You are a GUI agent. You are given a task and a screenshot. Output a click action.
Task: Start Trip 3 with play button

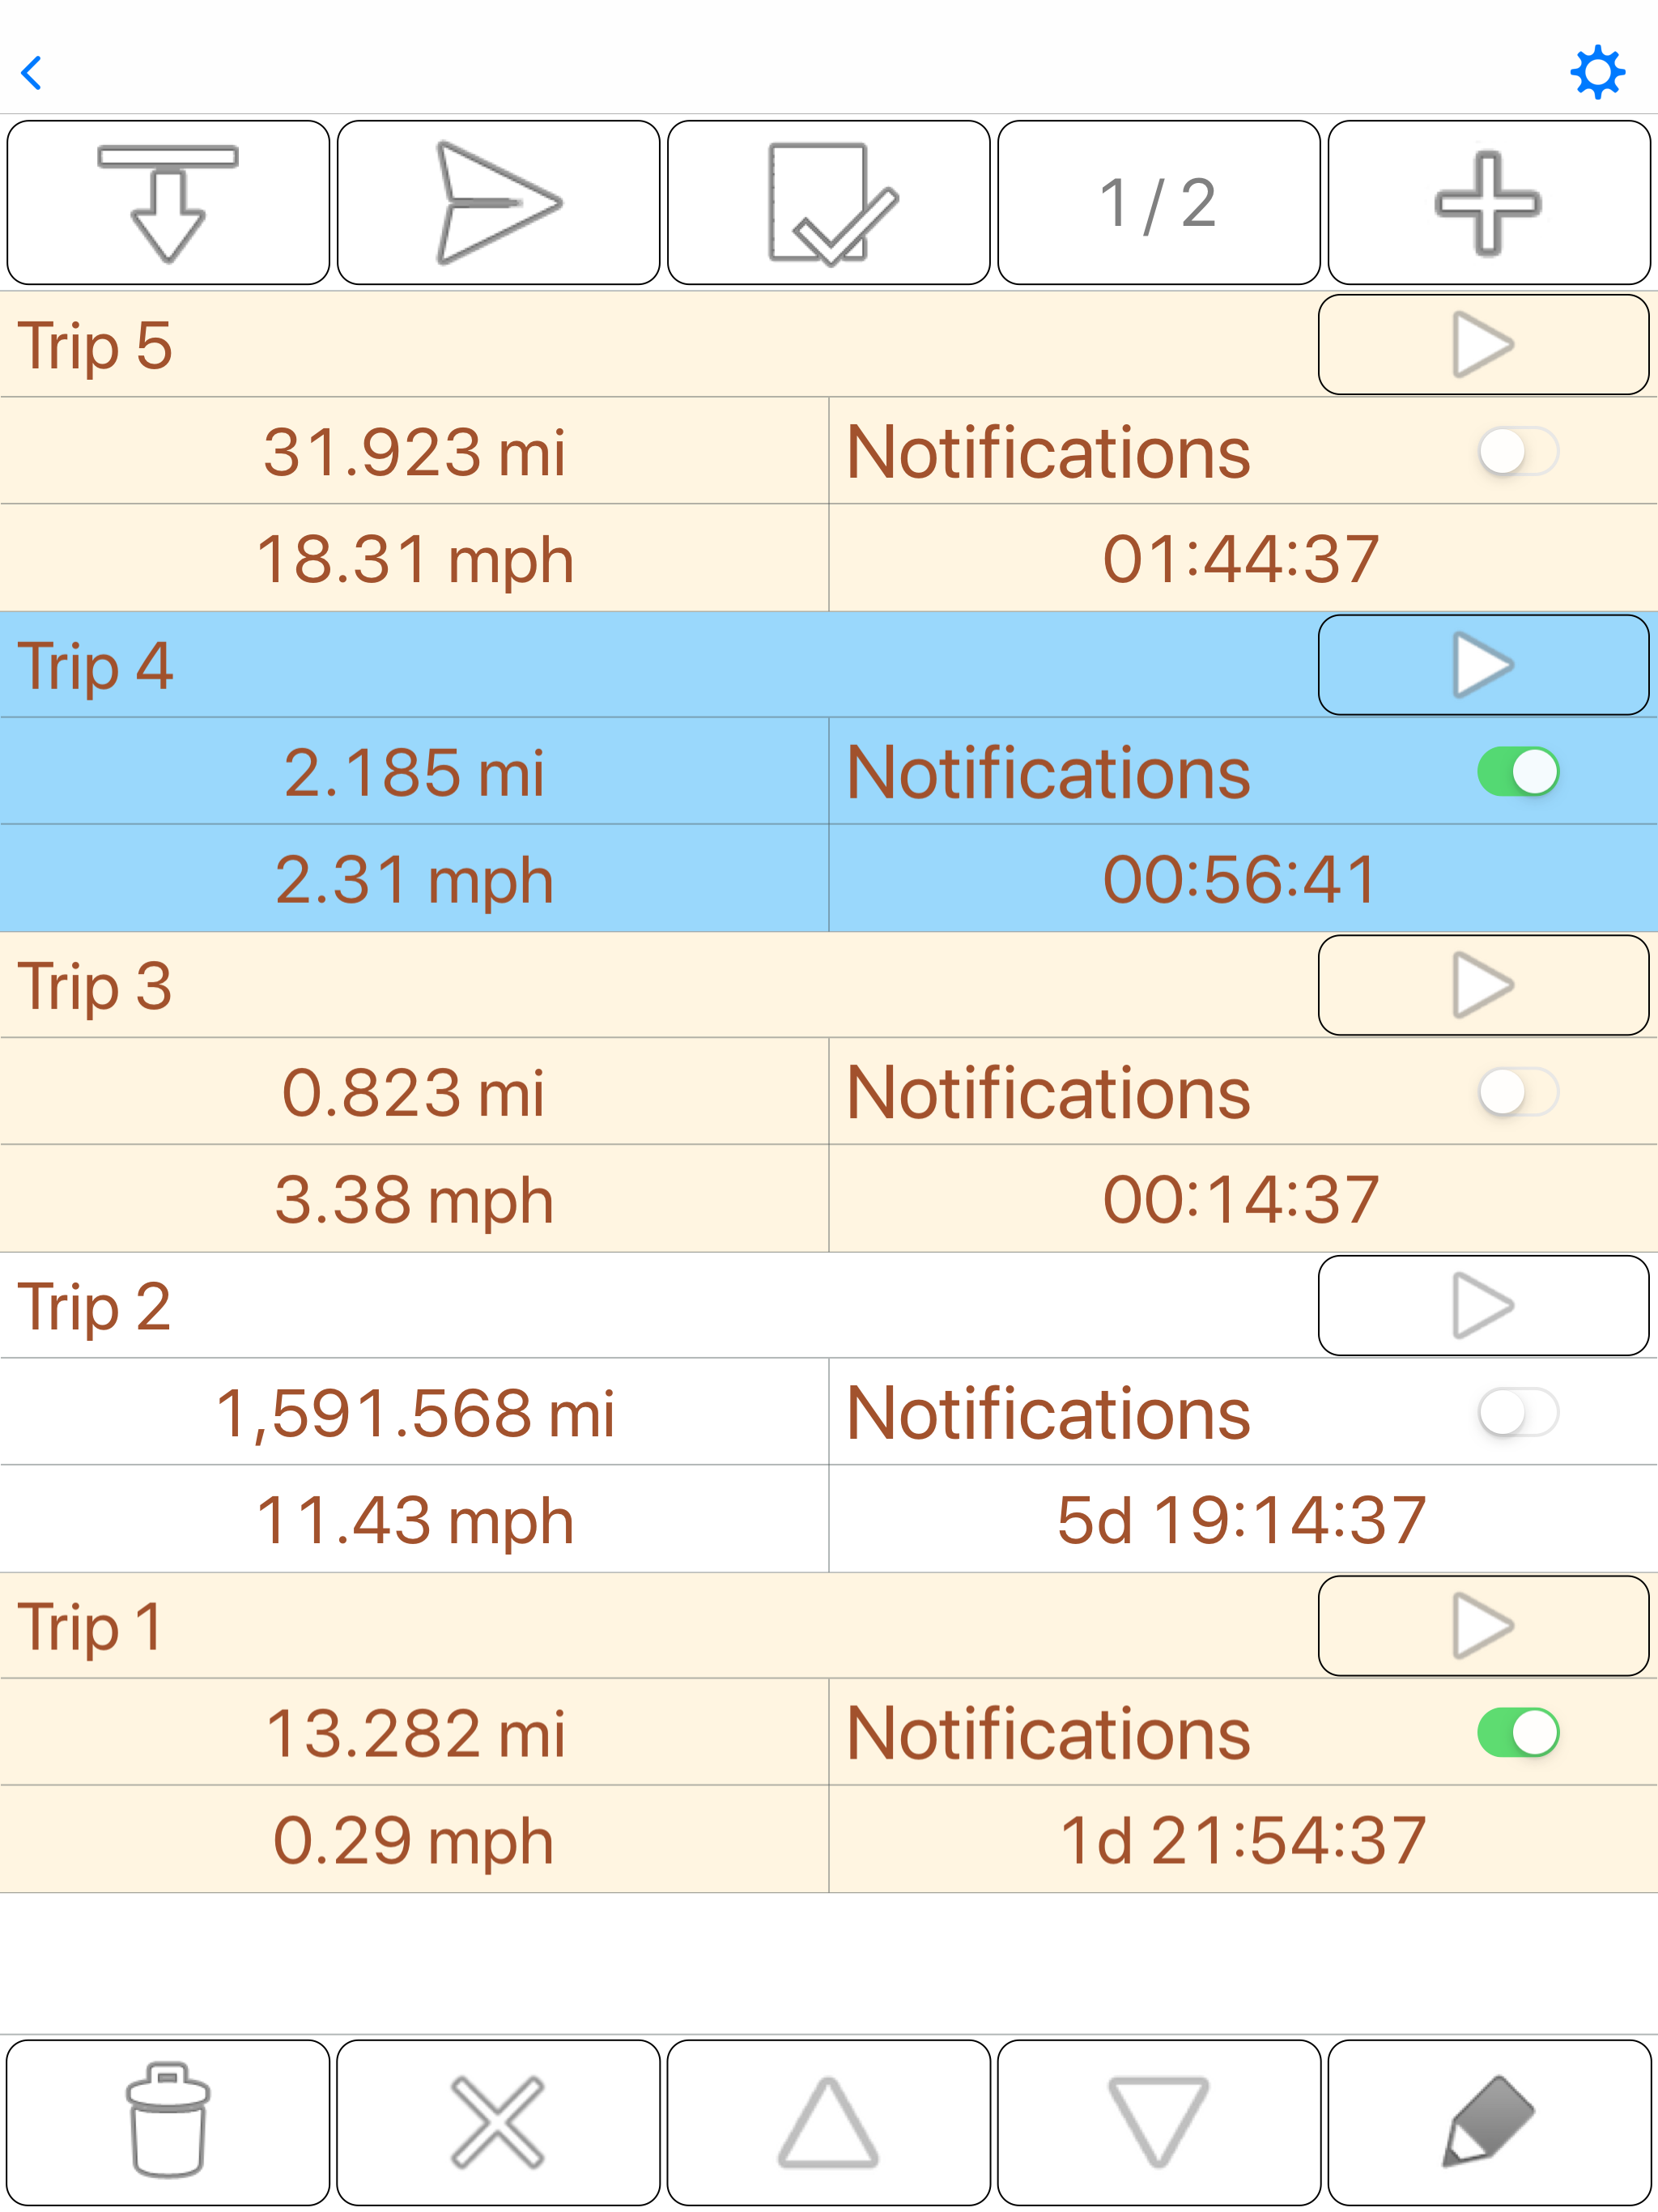(1483, 985)
